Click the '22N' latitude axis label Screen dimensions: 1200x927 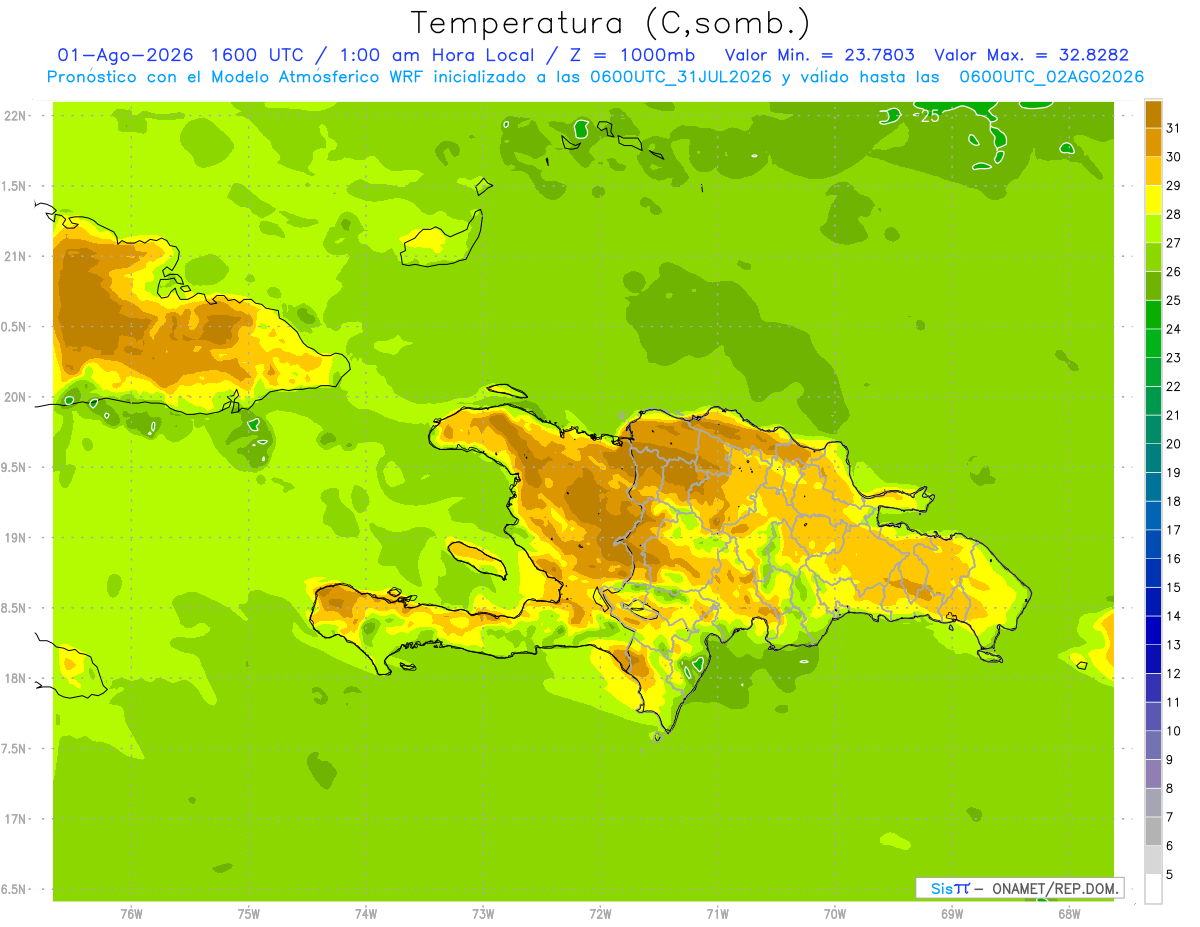point(16,115)
